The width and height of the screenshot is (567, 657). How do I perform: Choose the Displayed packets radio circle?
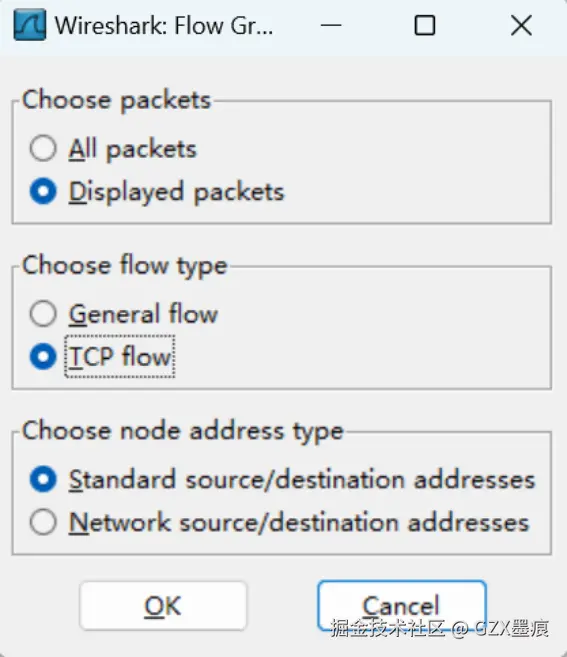pyautogui.click(x=43, y=191)
